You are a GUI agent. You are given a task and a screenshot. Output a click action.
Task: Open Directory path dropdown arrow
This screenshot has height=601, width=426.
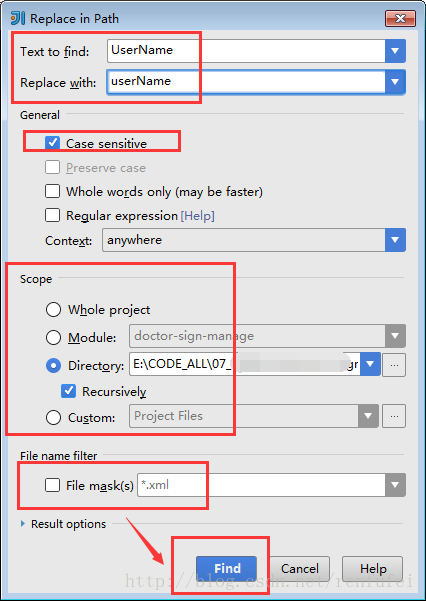coord(370,364)
